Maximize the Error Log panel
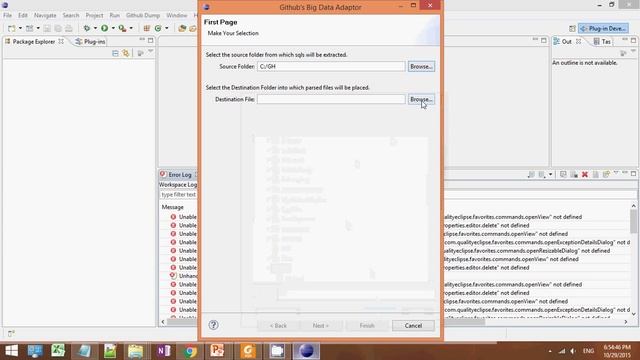Screen dimensions: 640x360 pyautogui.click(x=633, y=173)
